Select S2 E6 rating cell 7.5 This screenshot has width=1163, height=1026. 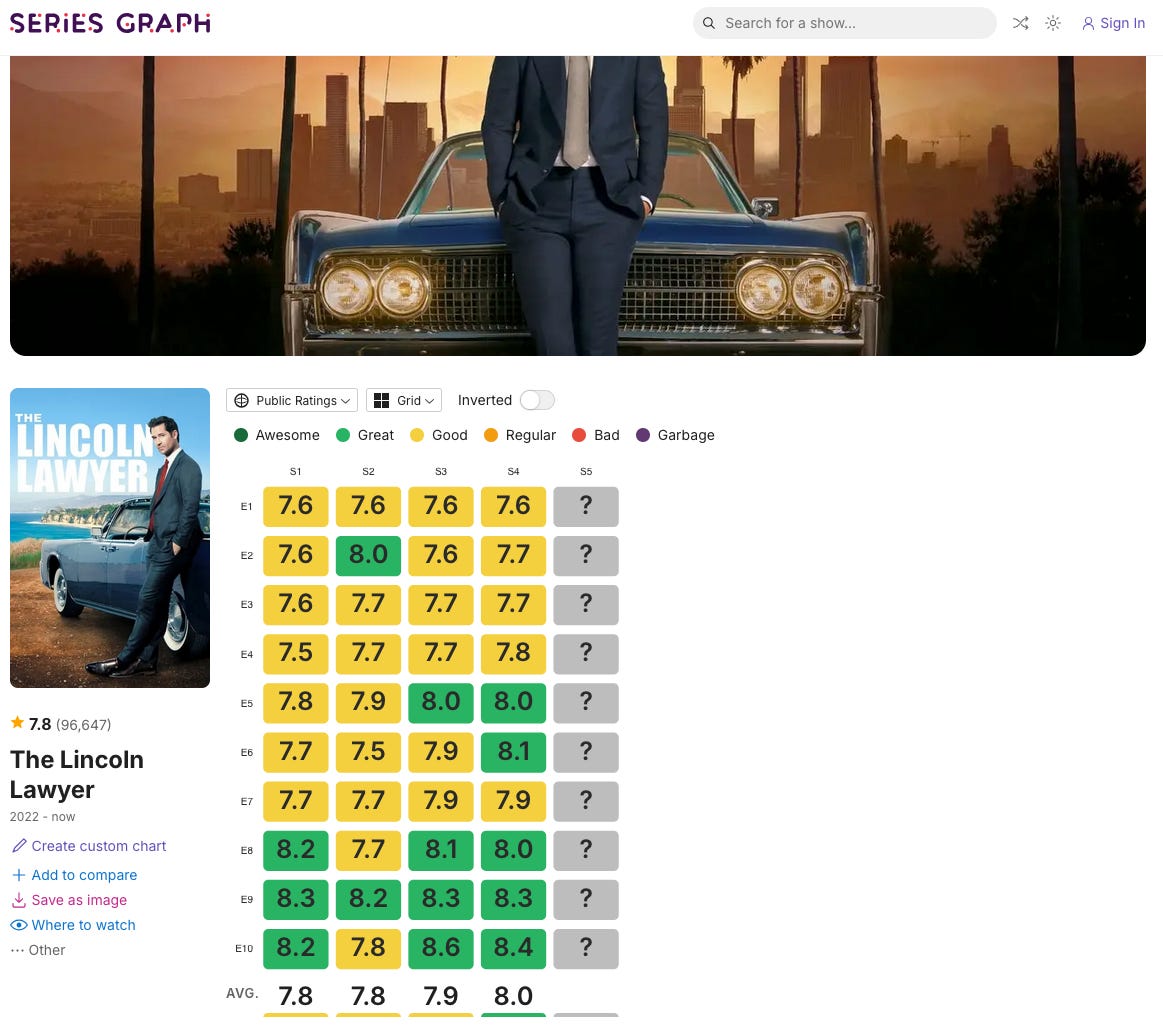pyautogui.click(x=368, y=752)
